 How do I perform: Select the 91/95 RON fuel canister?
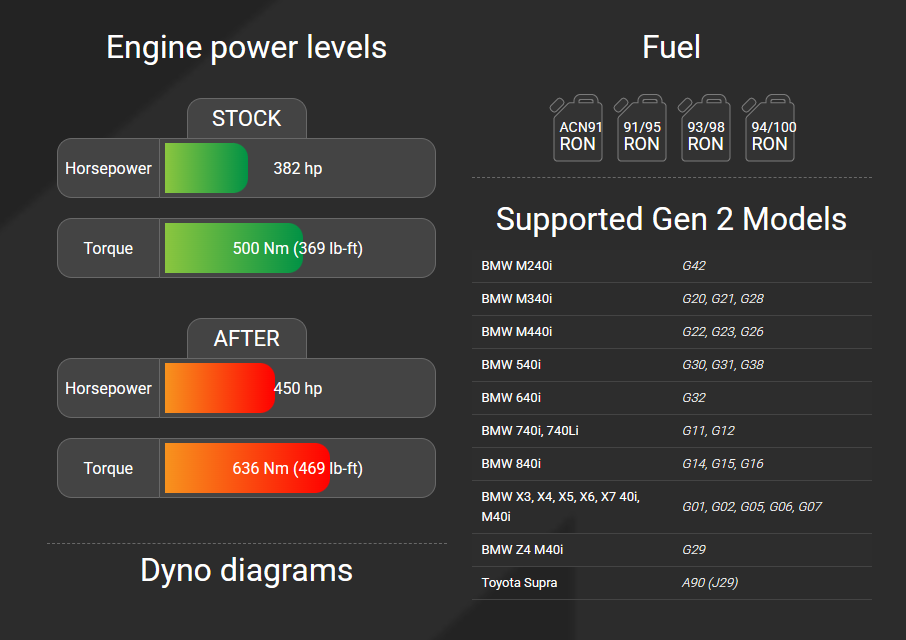click(641, 128)
